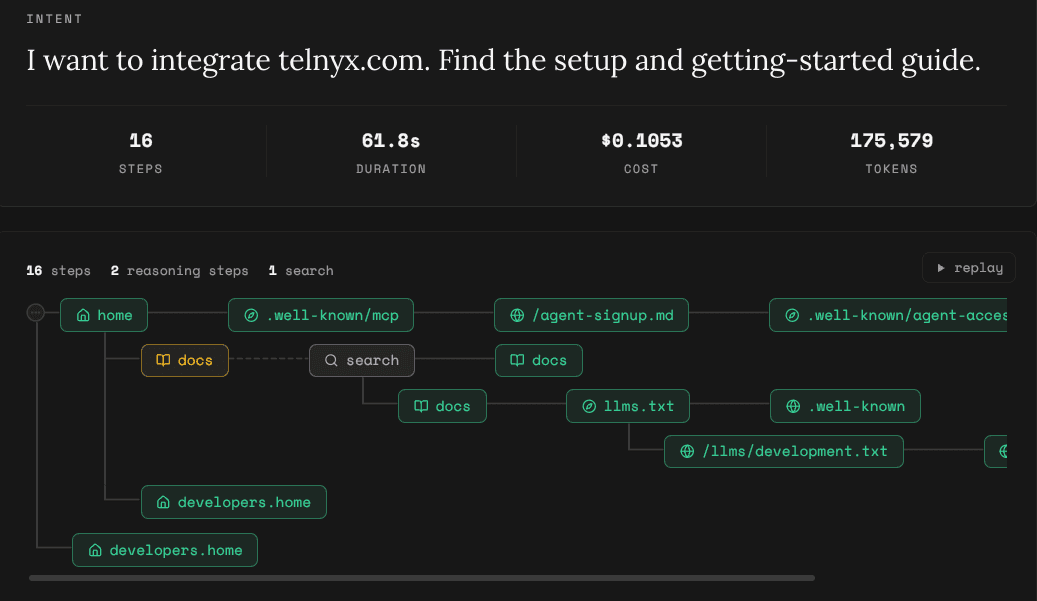Click book icon on docs node right of search

tap(517, 360)
